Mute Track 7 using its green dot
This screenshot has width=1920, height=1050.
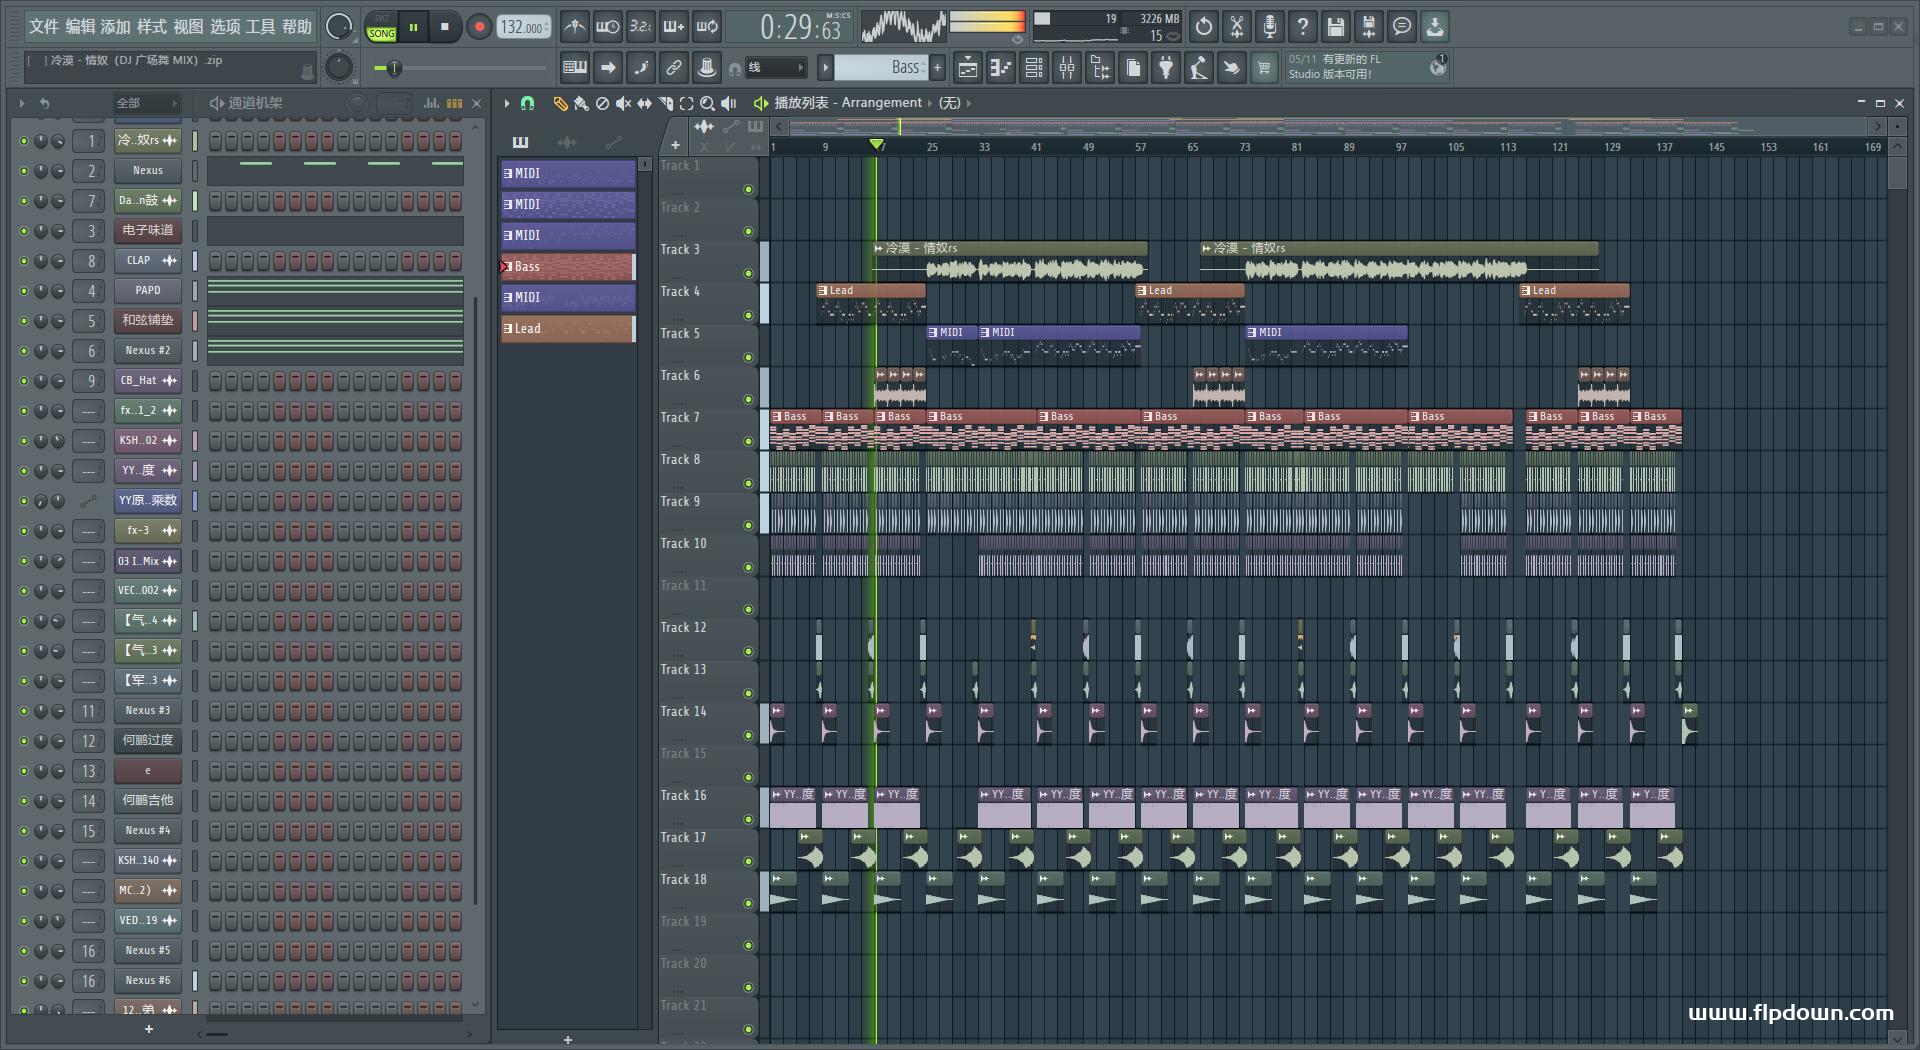coord(748,441)
